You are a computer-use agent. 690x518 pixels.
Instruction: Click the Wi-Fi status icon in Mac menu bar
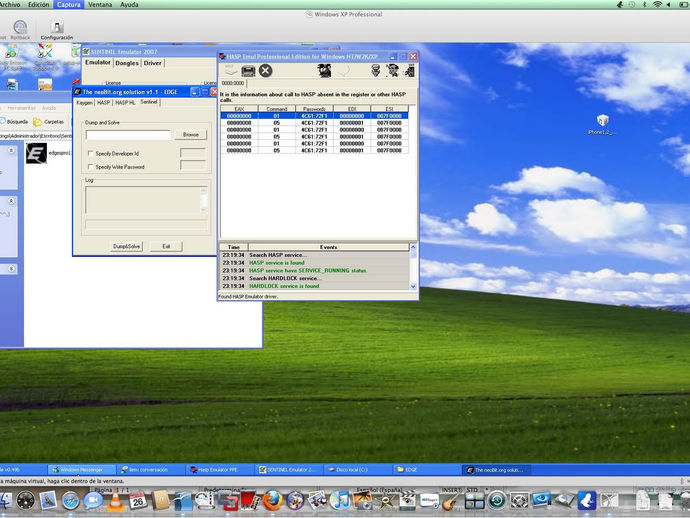point(657,4)
